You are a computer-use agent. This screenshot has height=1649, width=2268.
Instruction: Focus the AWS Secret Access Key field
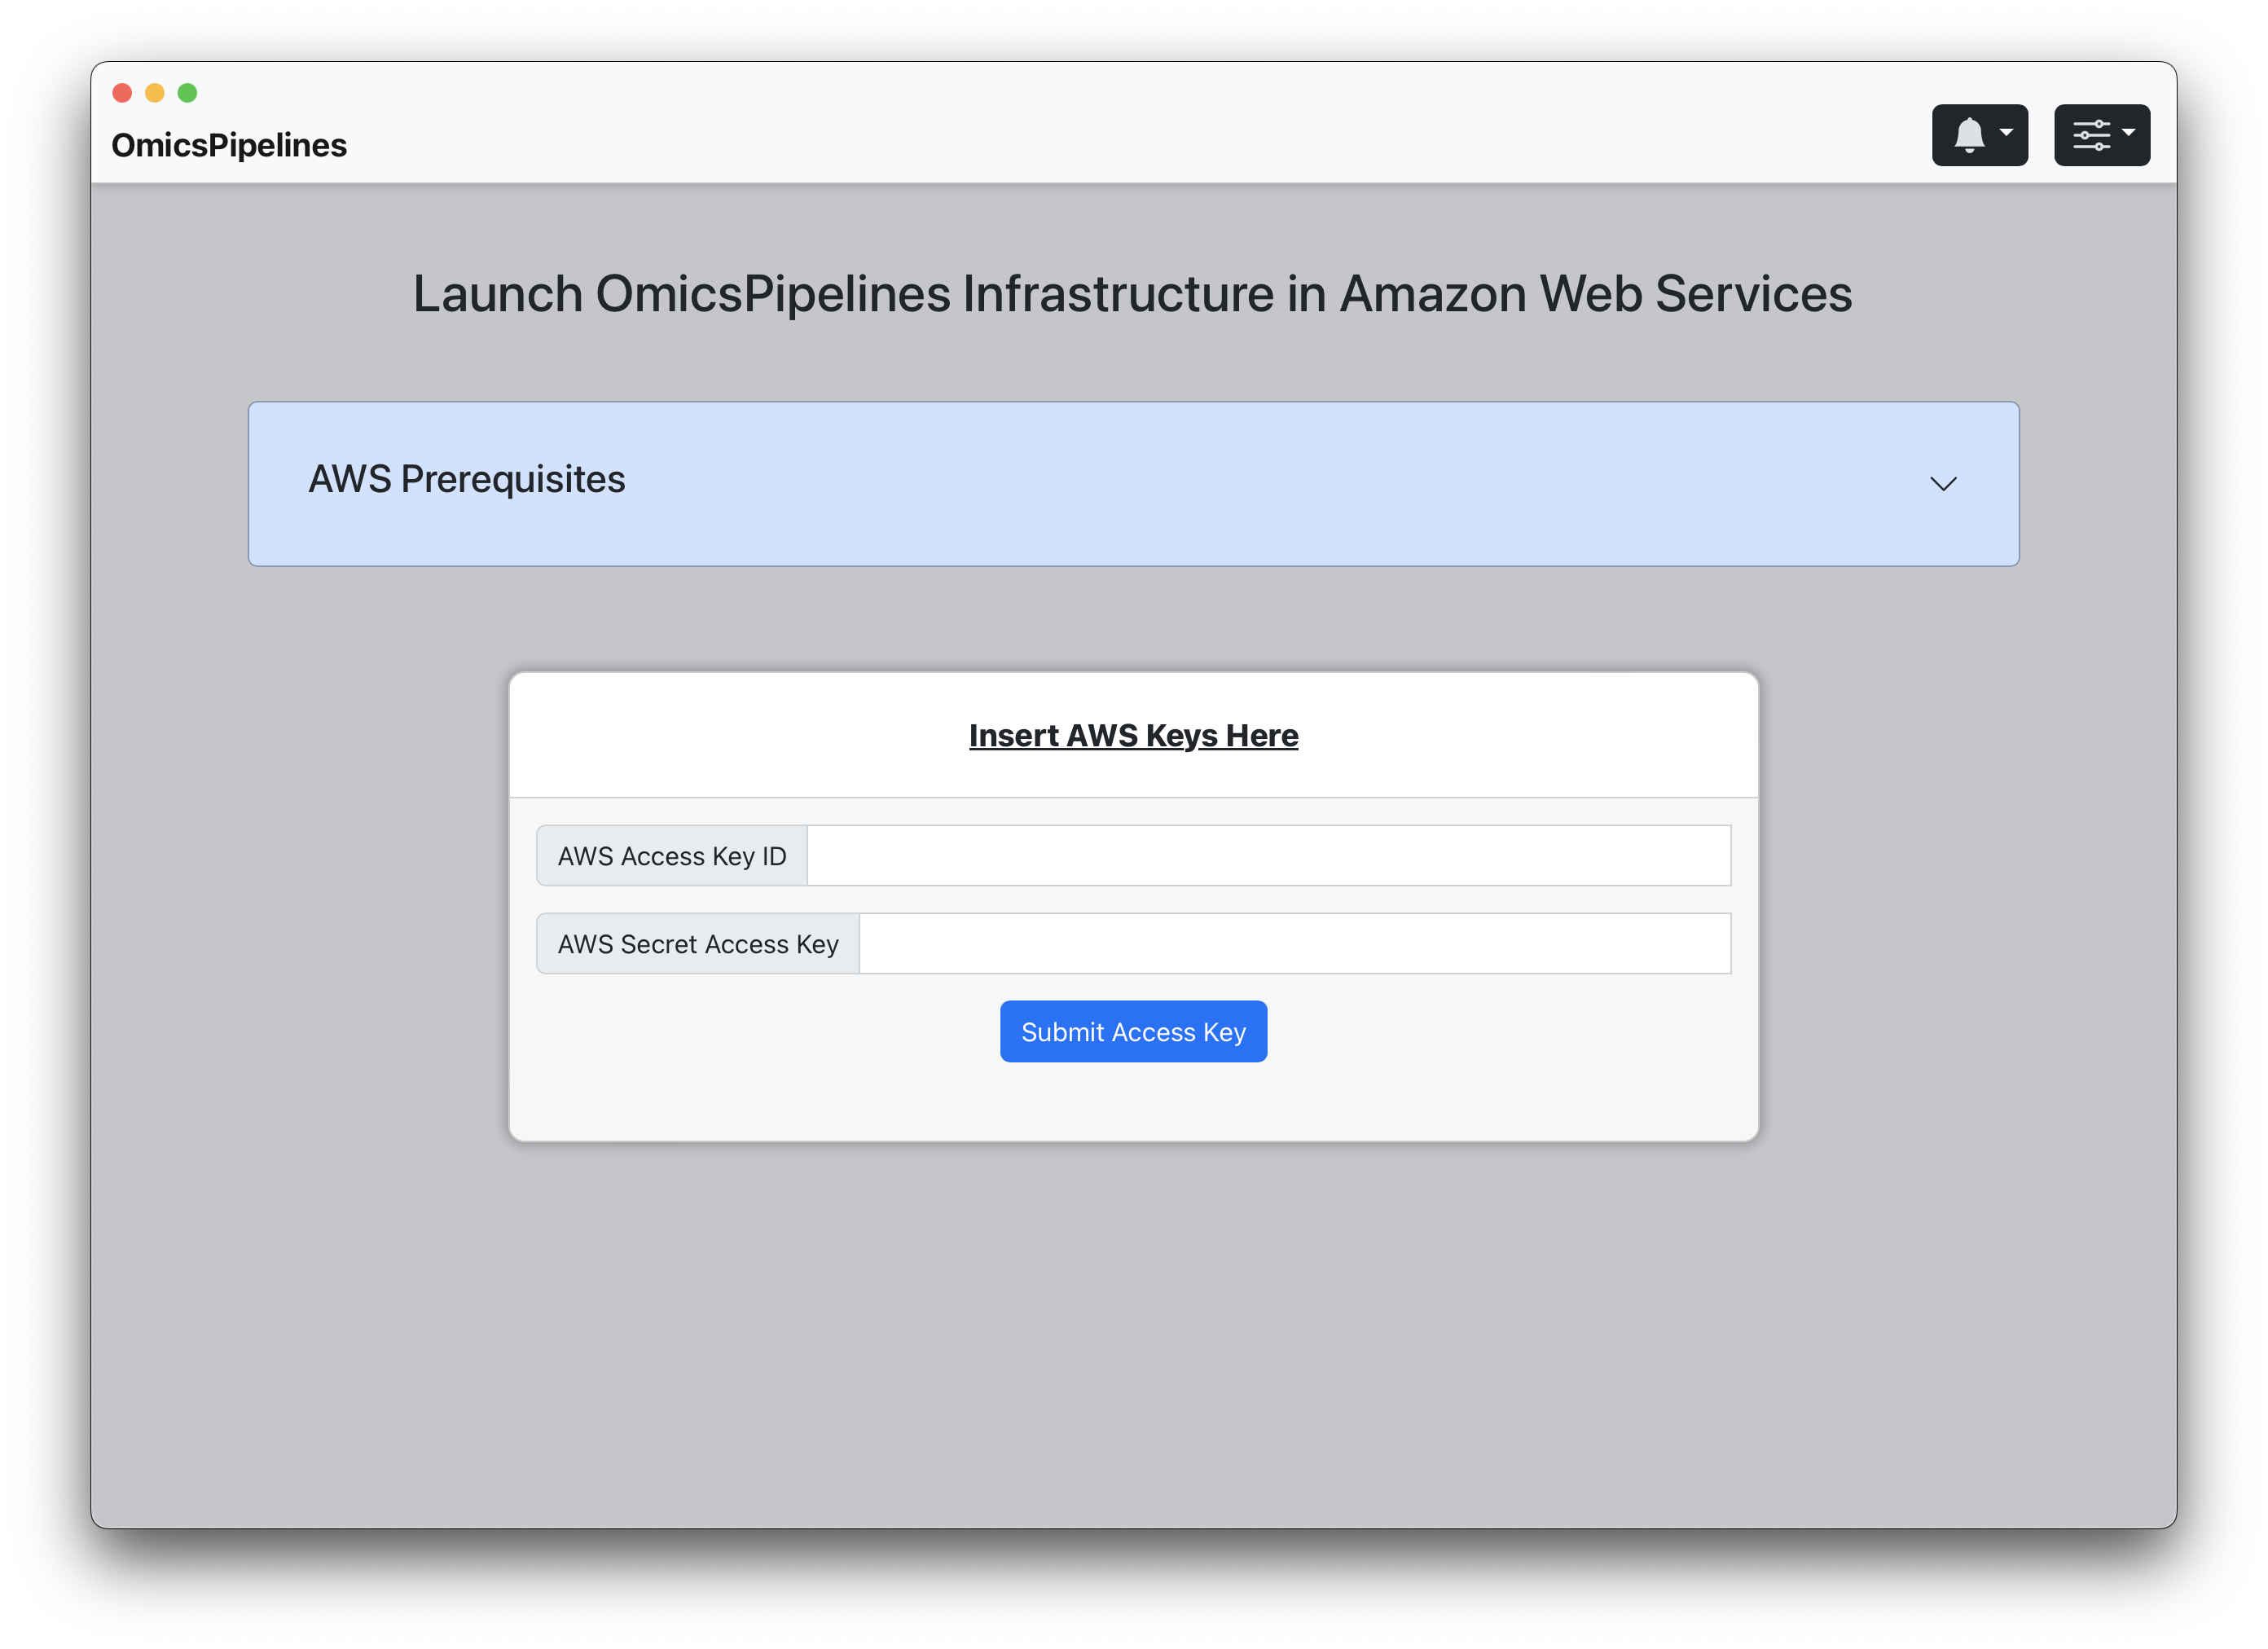click(1295, 944)
